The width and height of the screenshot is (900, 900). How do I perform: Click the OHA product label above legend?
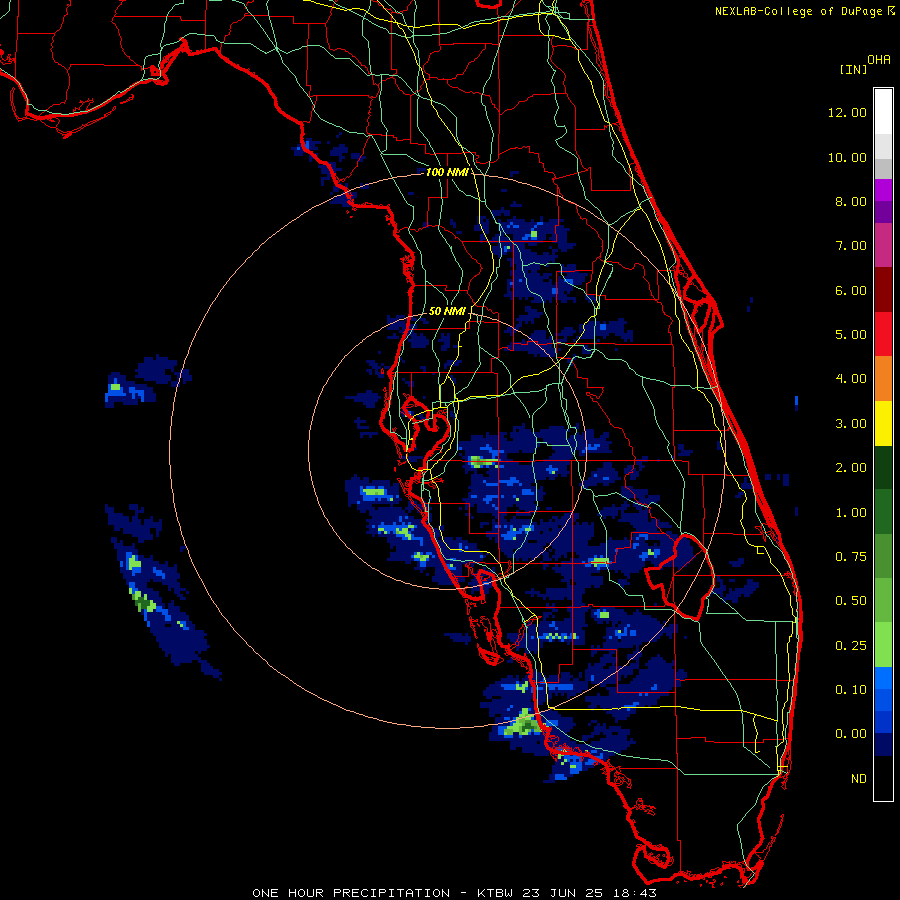(x=879, y=59)
